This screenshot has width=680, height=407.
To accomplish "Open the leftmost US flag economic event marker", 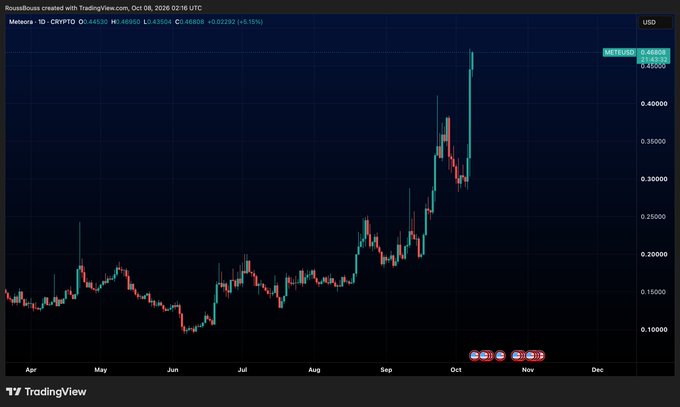I will [474, 356].
